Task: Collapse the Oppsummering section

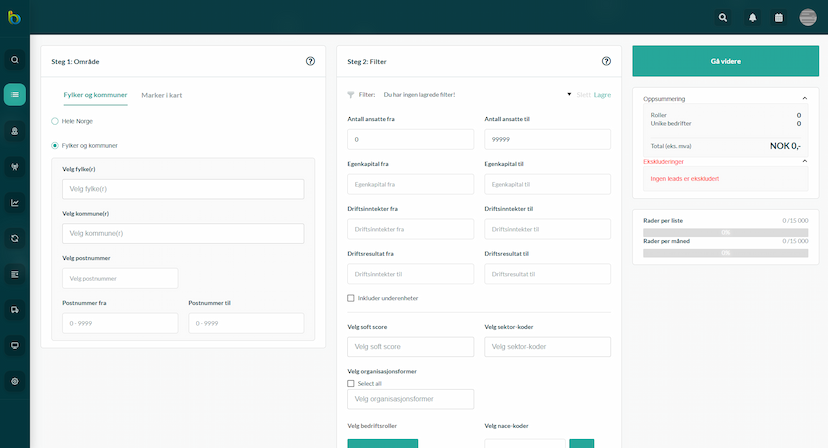Action: (805, 98)
